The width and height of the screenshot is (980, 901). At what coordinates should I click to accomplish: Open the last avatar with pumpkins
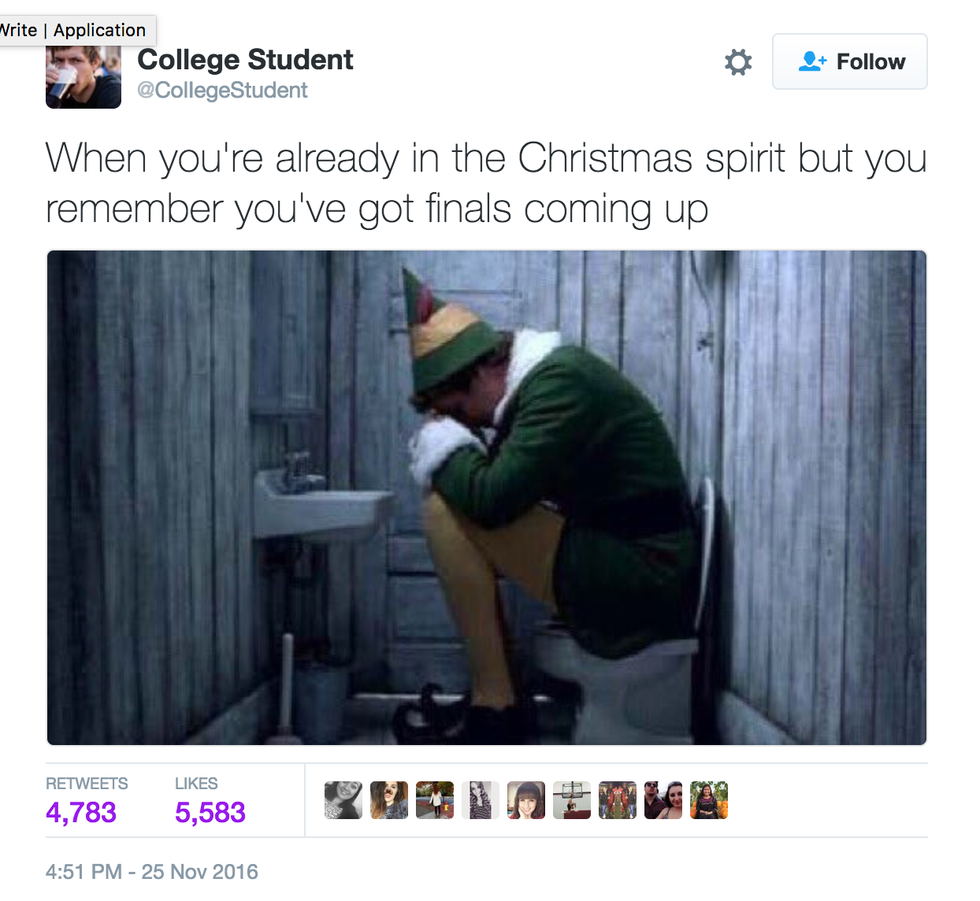[x=709, y=800]
